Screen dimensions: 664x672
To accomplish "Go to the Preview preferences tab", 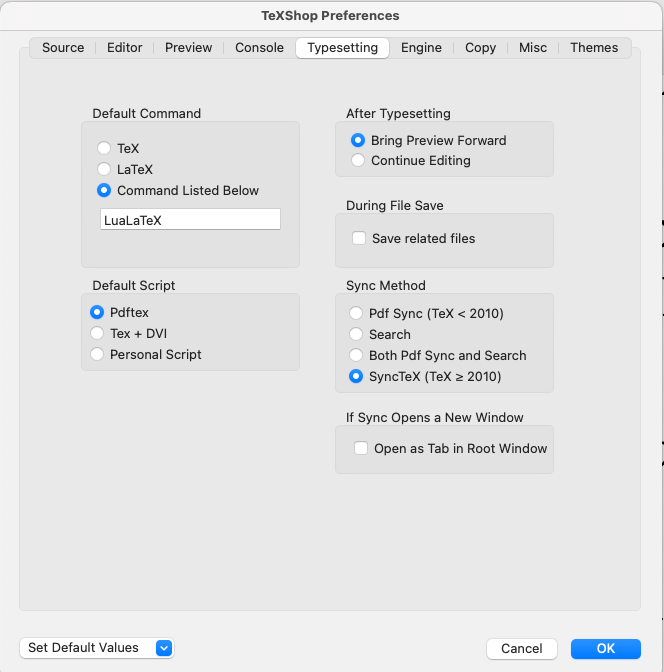I will (189, 48).
